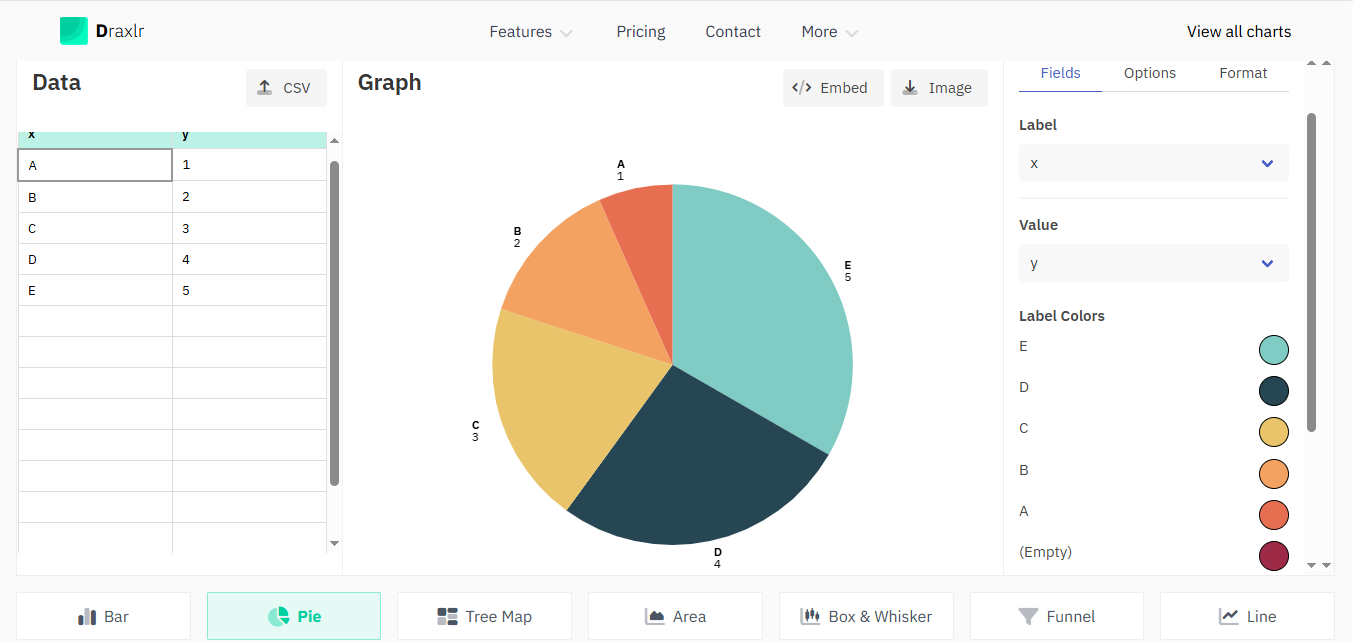The width and height of the screenshot is (1353, 642).
Task: Open the Value field dropdown
Action: click(1153, 263)
